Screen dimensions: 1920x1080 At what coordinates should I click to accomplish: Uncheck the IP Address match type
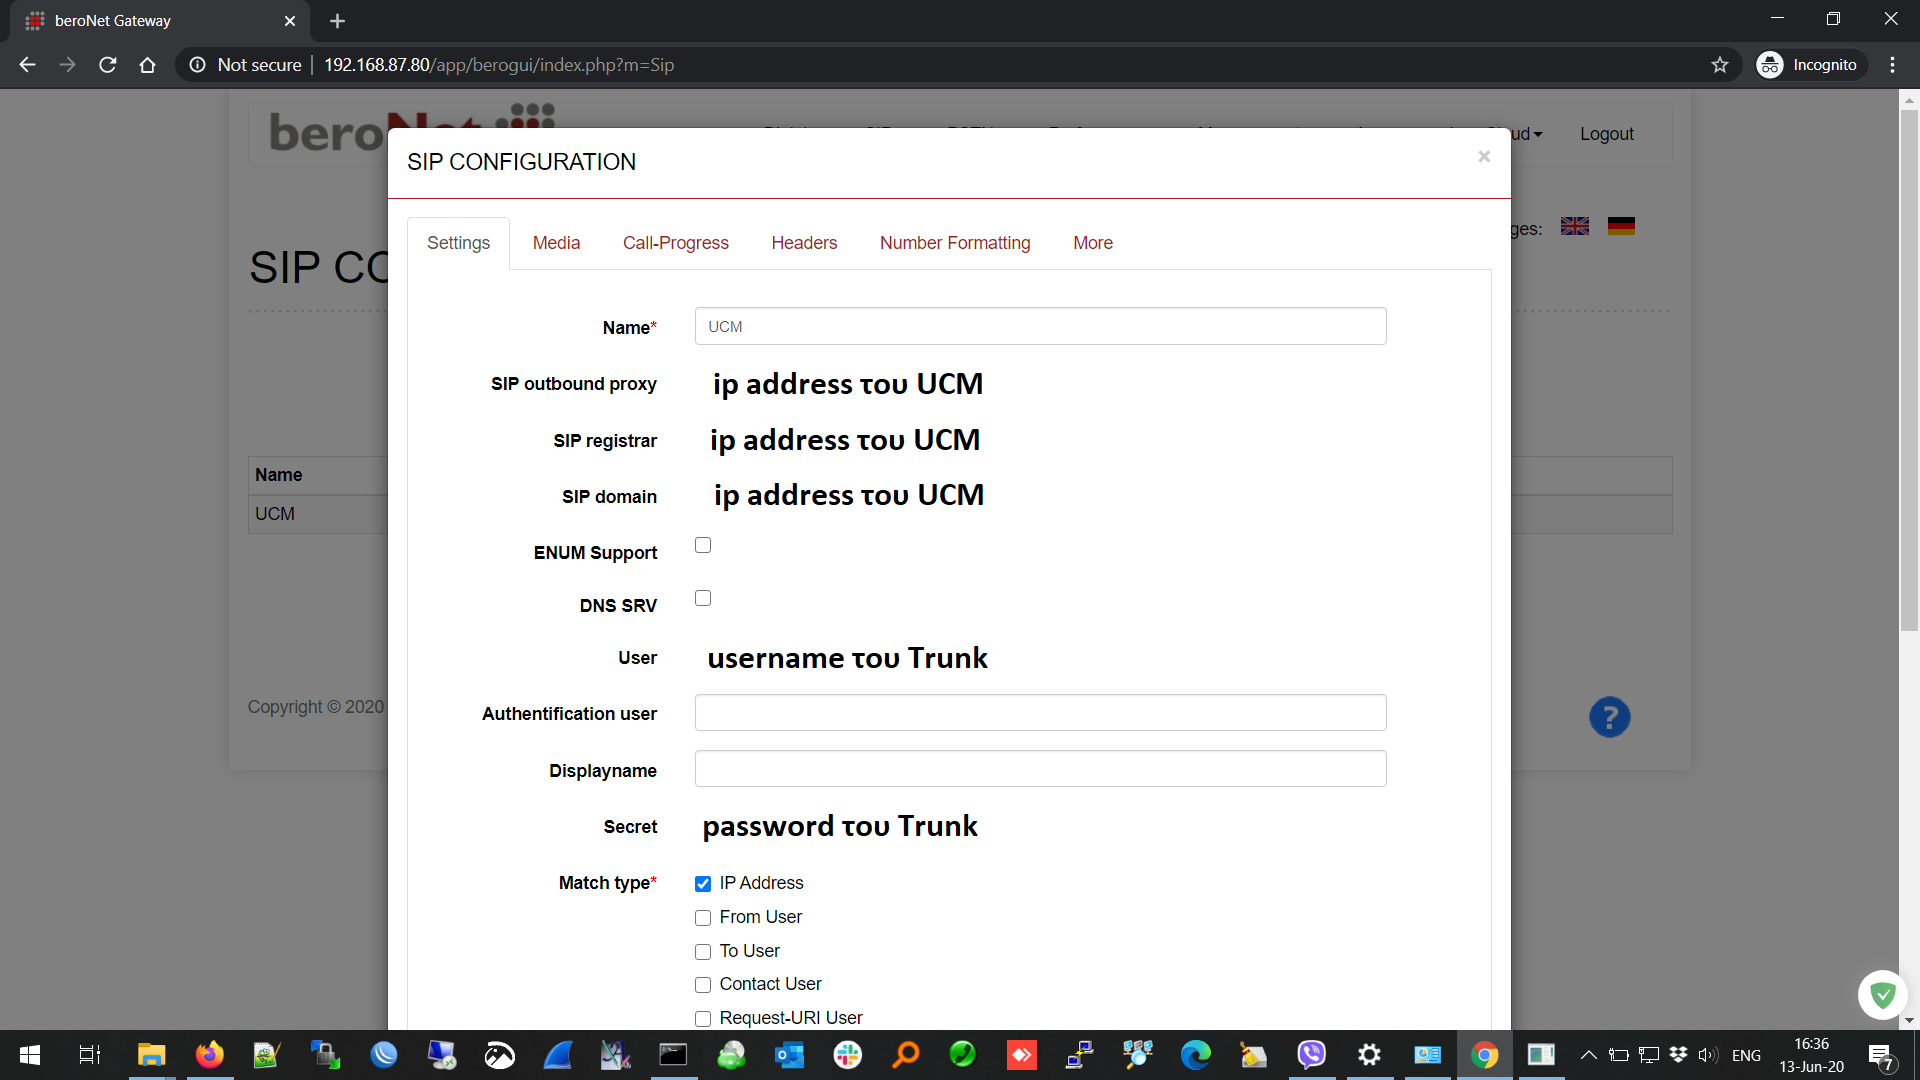click(x=703, y=884)
